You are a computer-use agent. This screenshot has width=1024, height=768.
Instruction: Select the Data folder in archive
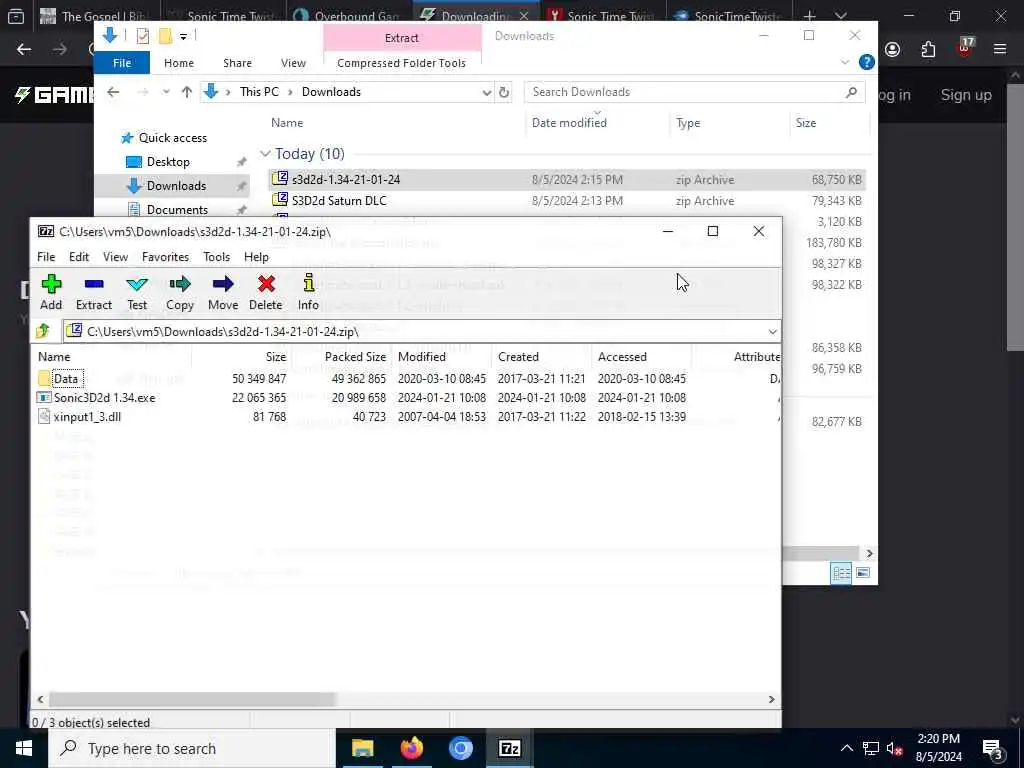(66, 379)
